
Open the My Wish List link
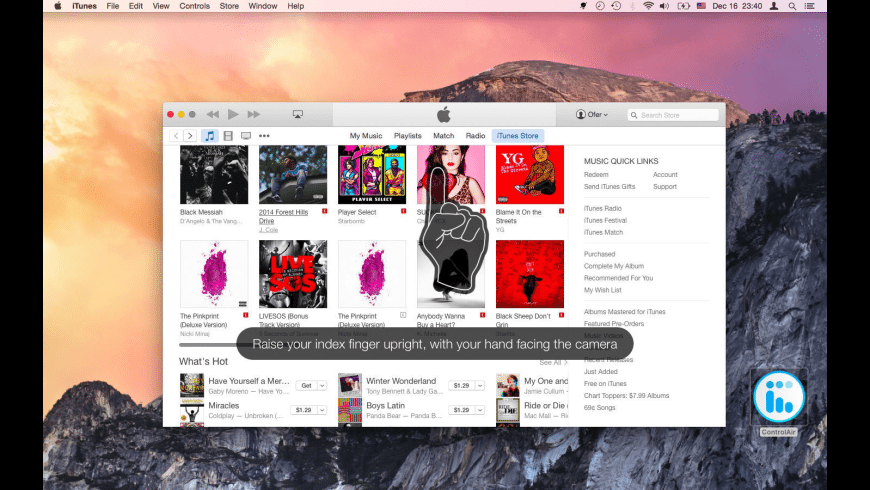603,290
